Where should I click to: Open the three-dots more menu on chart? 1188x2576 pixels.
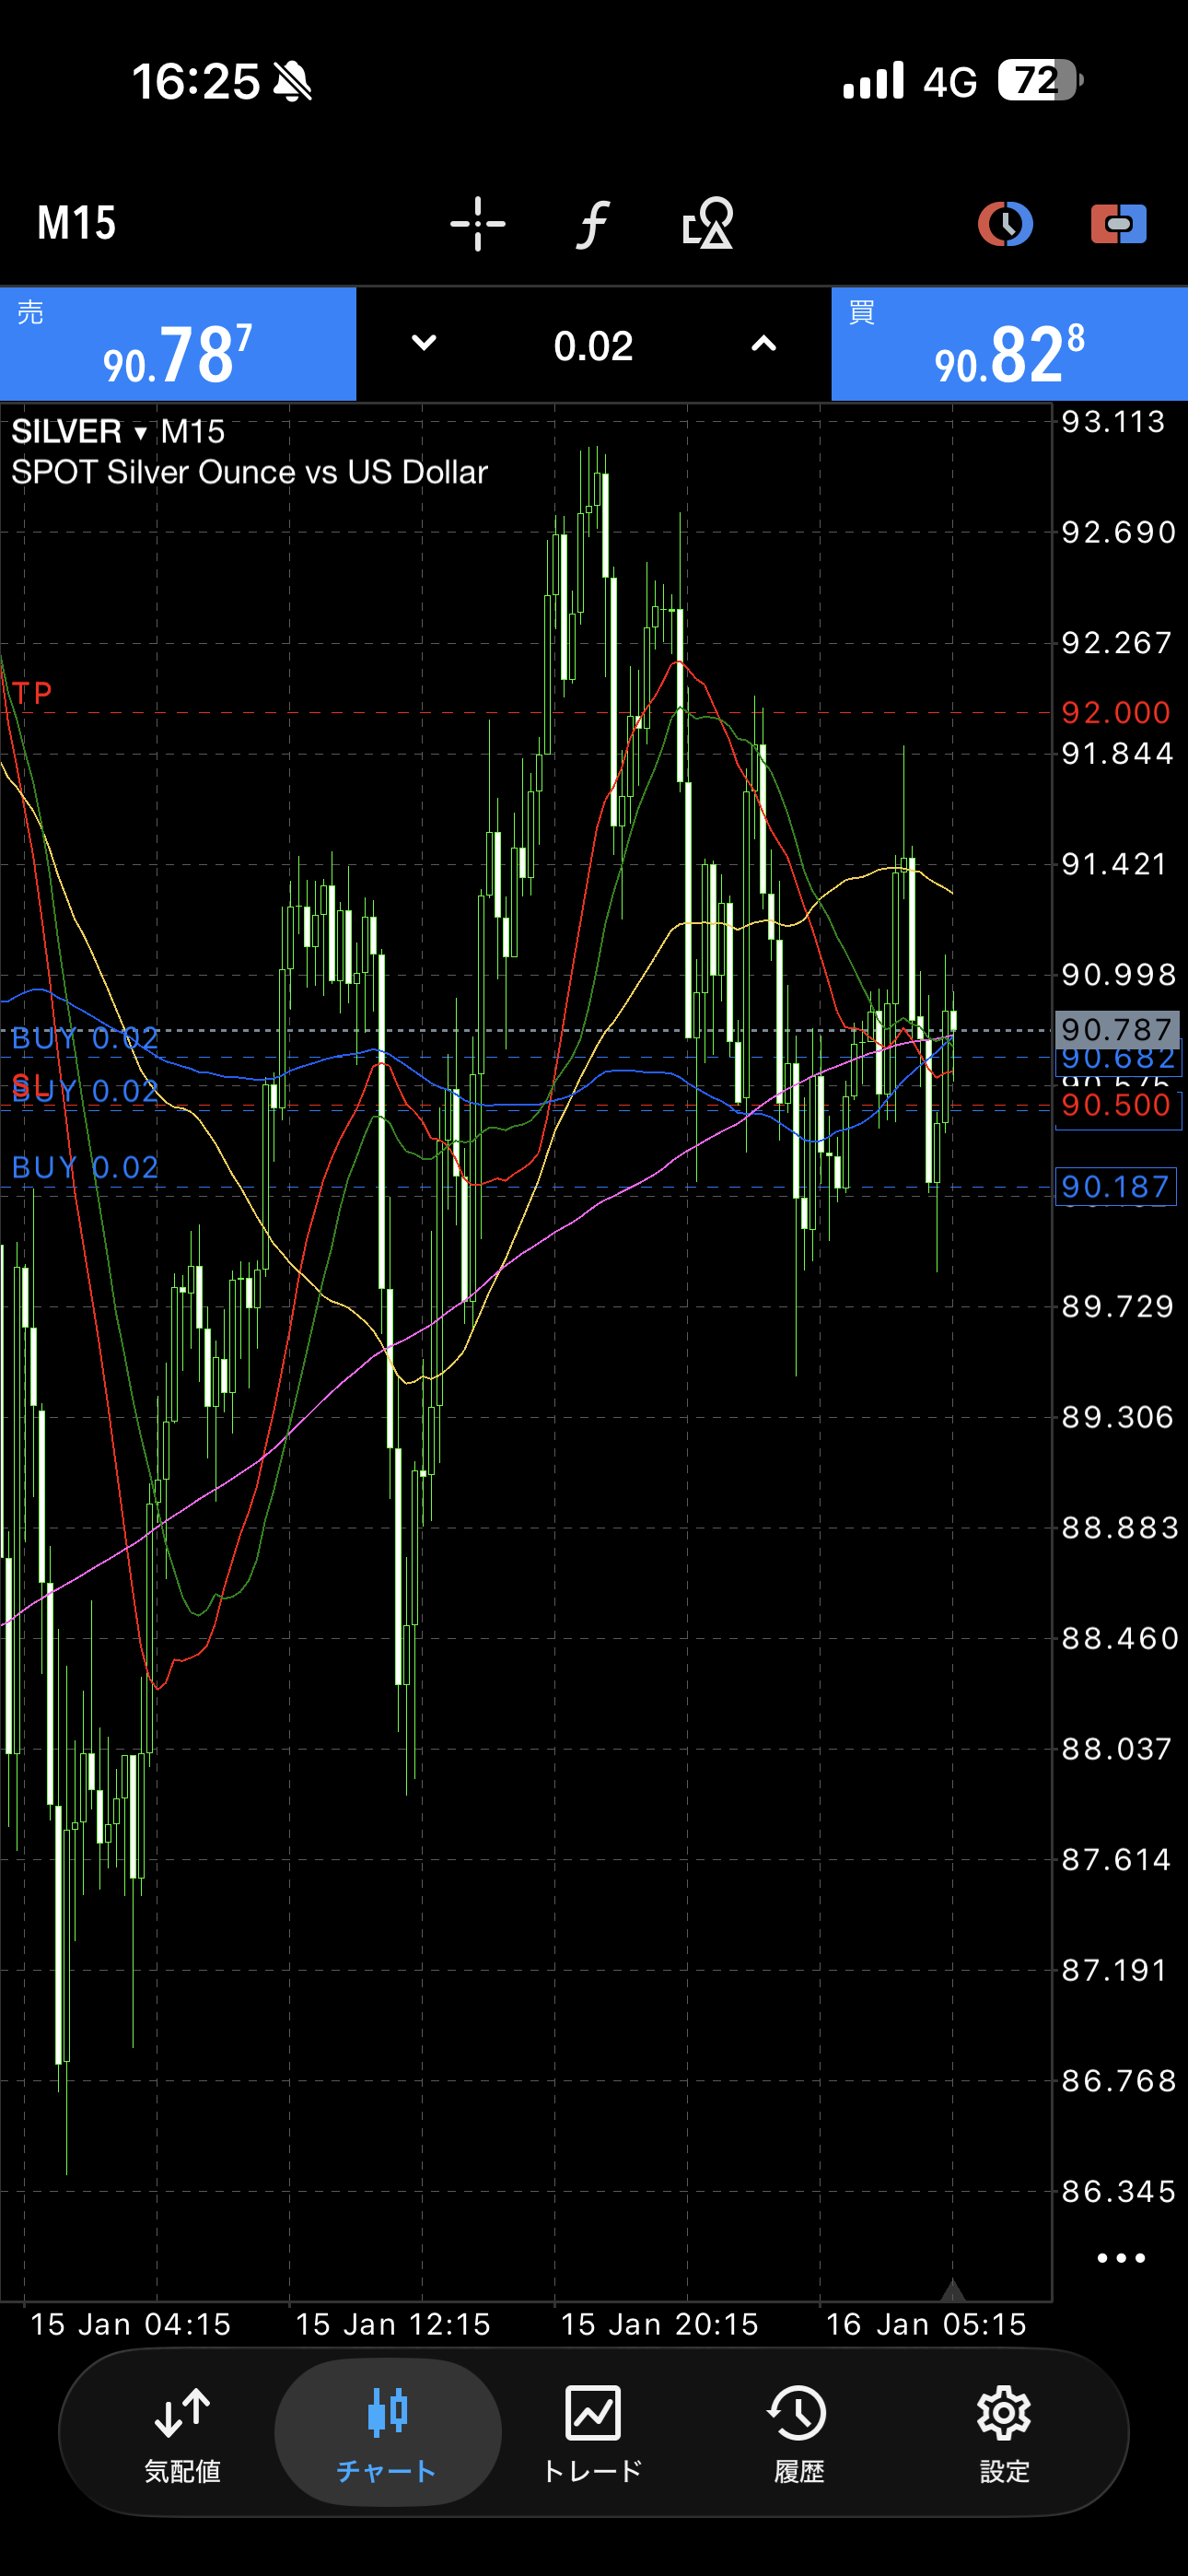tap(1120, 2258)
